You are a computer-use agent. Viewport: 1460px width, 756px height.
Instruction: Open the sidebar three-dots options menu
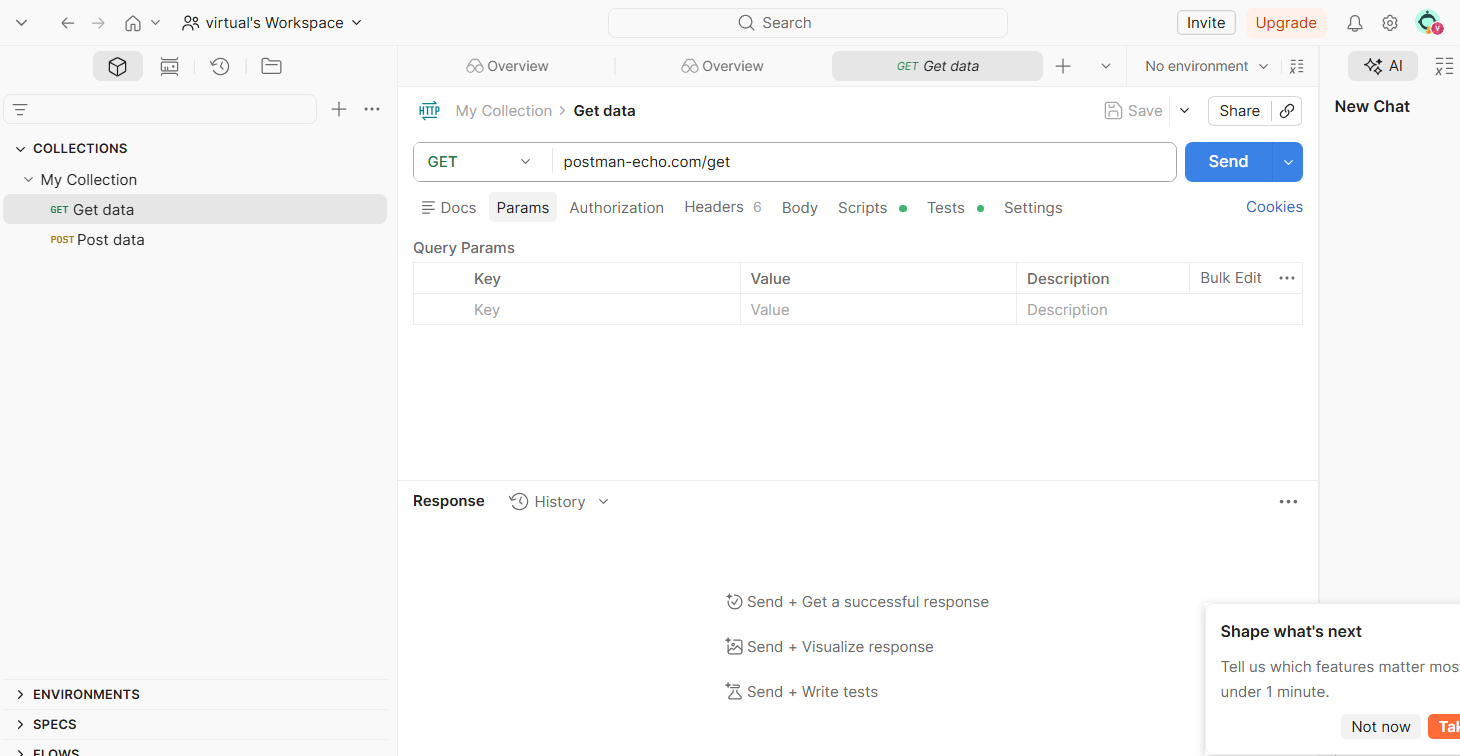(x=372, y=109)
